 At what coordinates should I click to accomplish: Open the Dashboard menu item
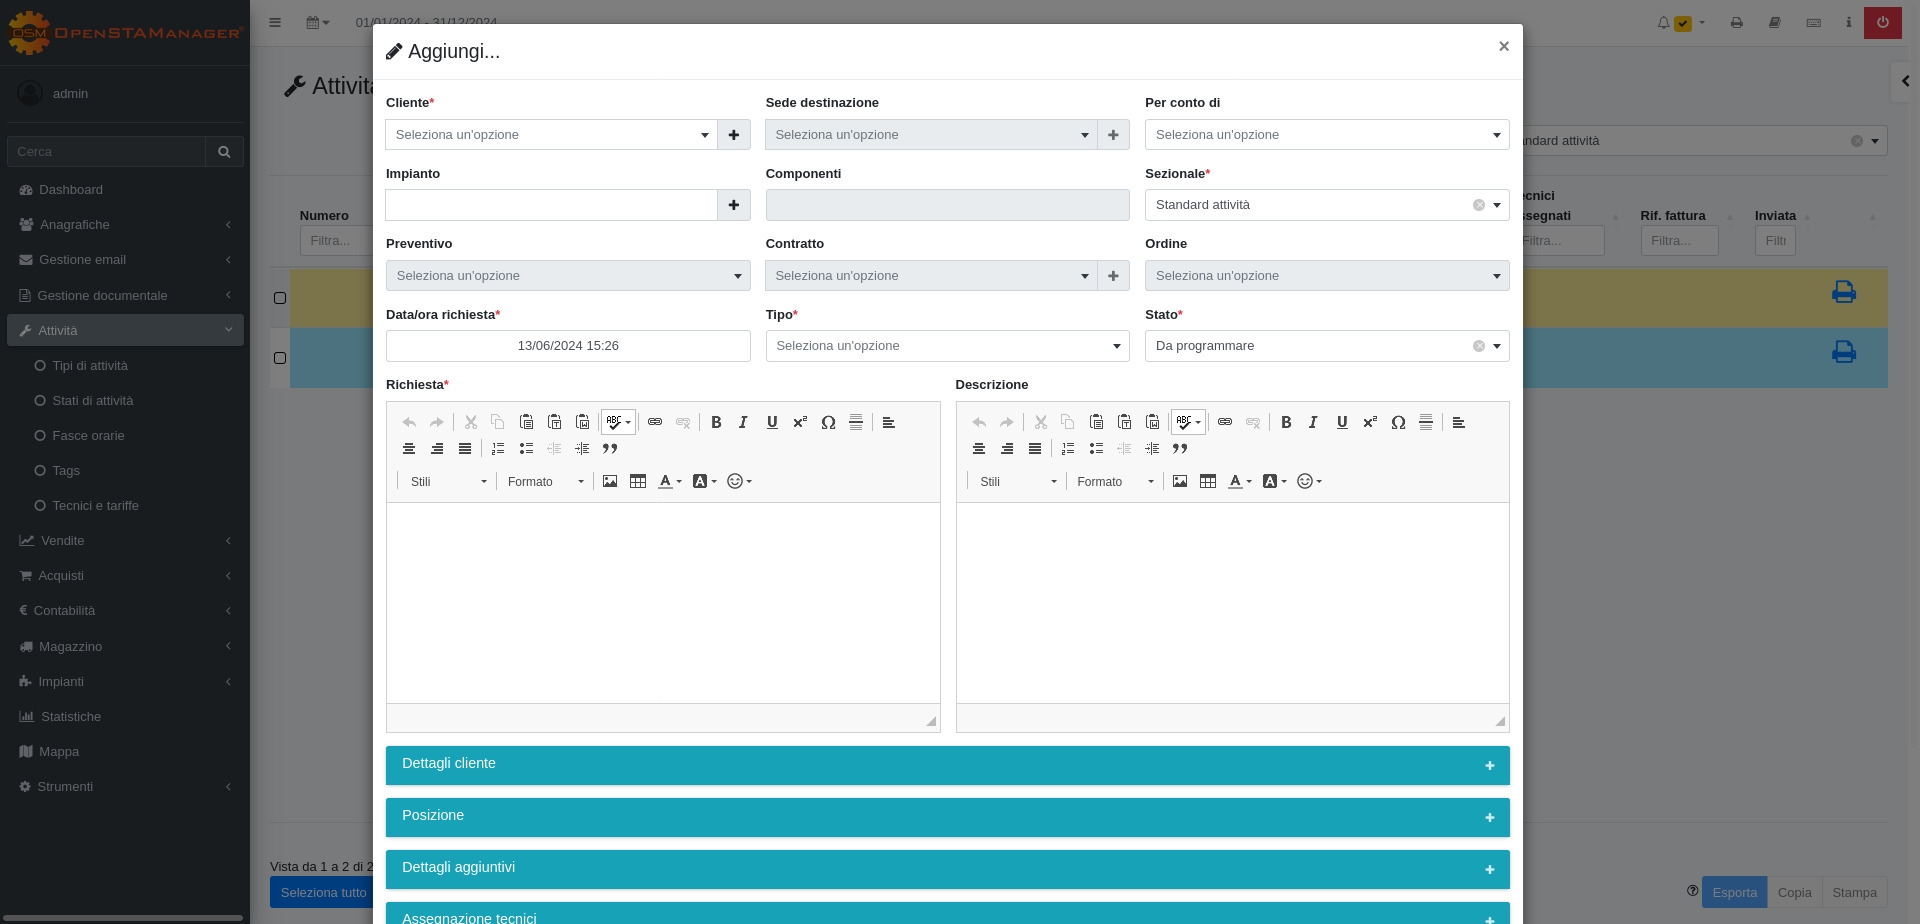click(x=71, y=190)
